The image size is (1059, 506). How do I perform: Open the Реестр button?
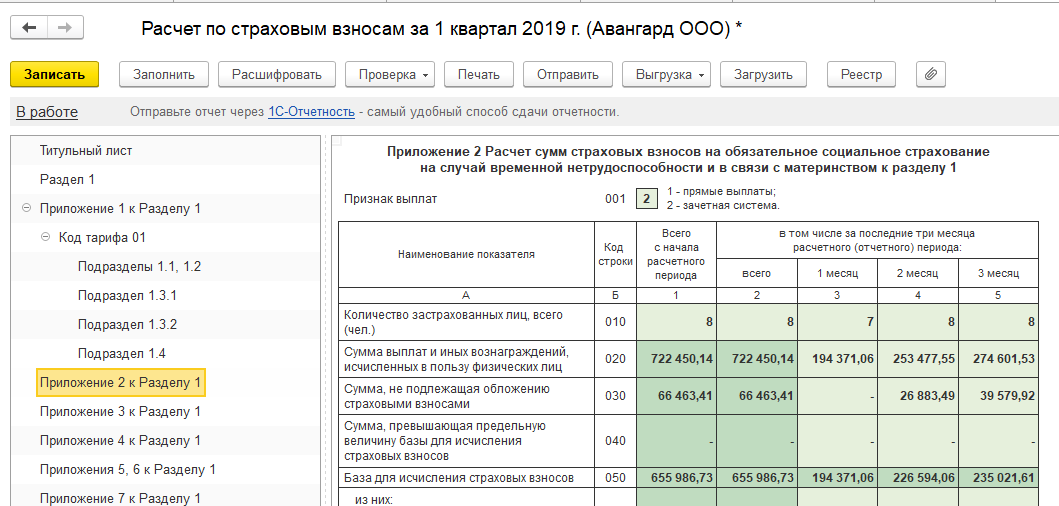(x=860, y=74)
